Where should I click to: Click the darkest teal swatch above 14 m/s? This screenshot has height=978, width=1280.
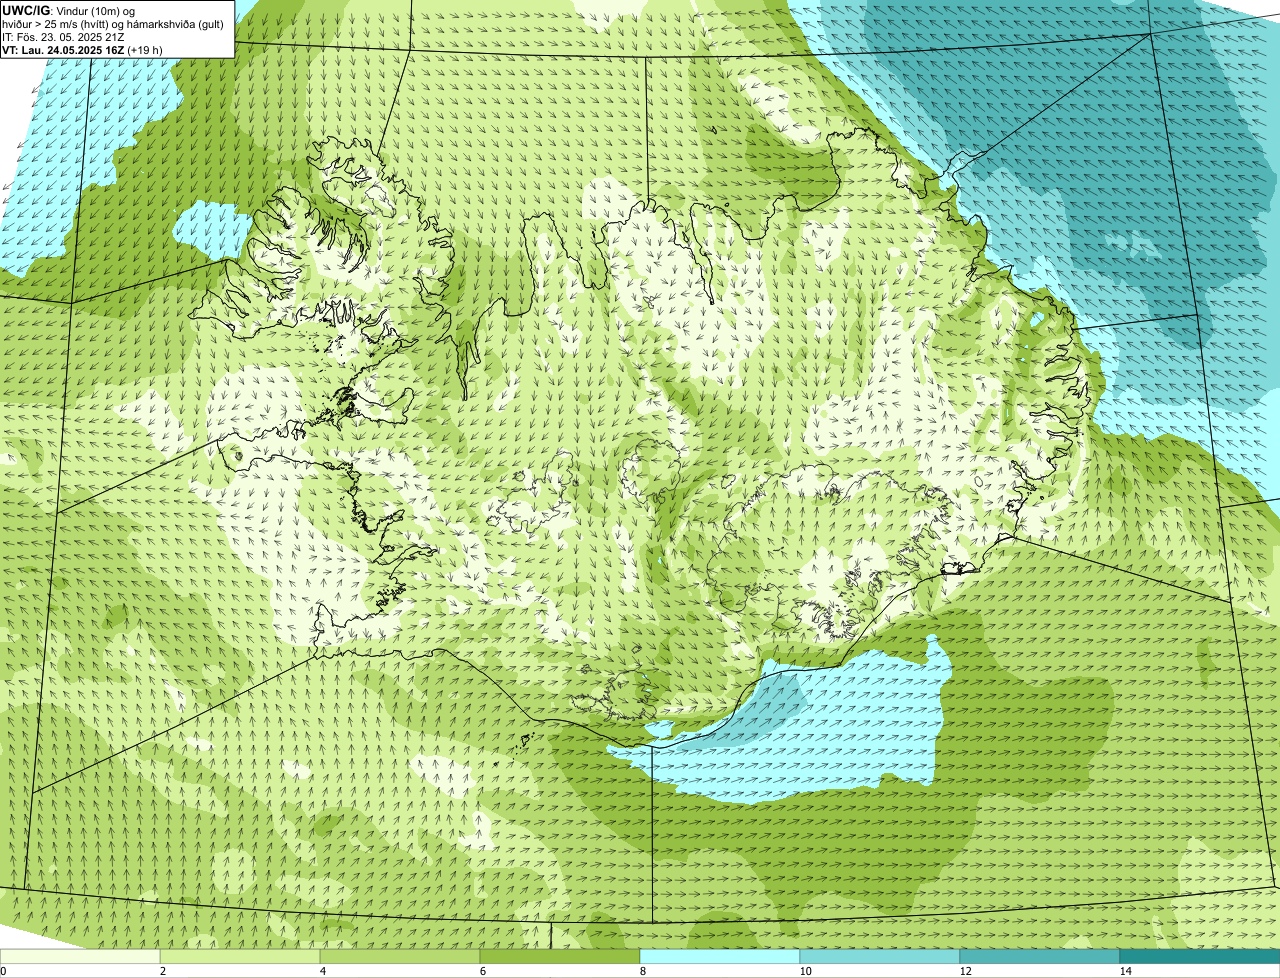point(1200,956)
